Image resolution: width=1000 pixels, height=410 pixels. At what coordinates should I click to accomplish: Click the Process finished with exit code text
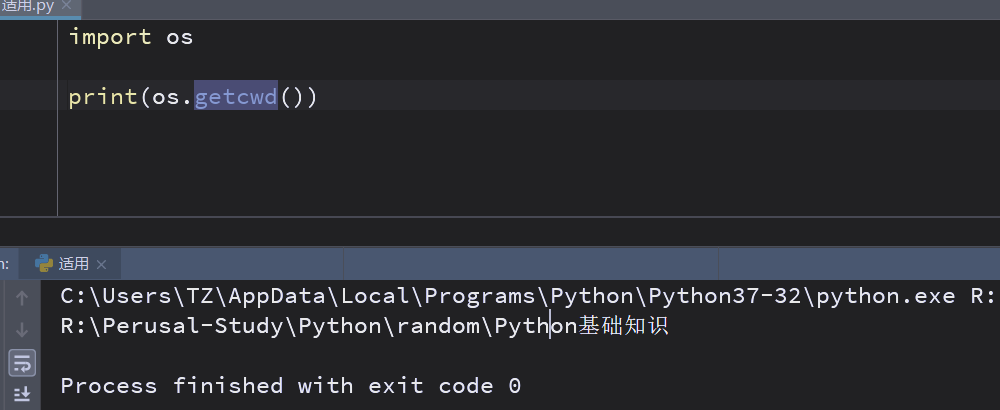click(290, 386)
